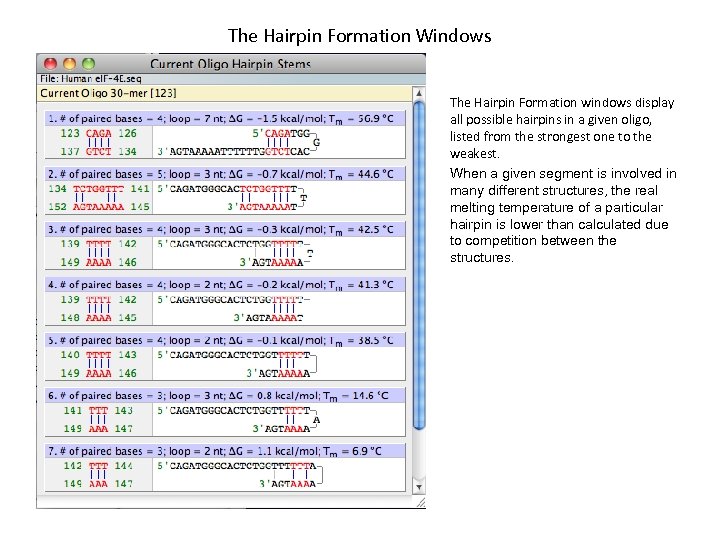Click the window resize grip corner
Screen dimensions: 720x540
click(x=421, y=503)
